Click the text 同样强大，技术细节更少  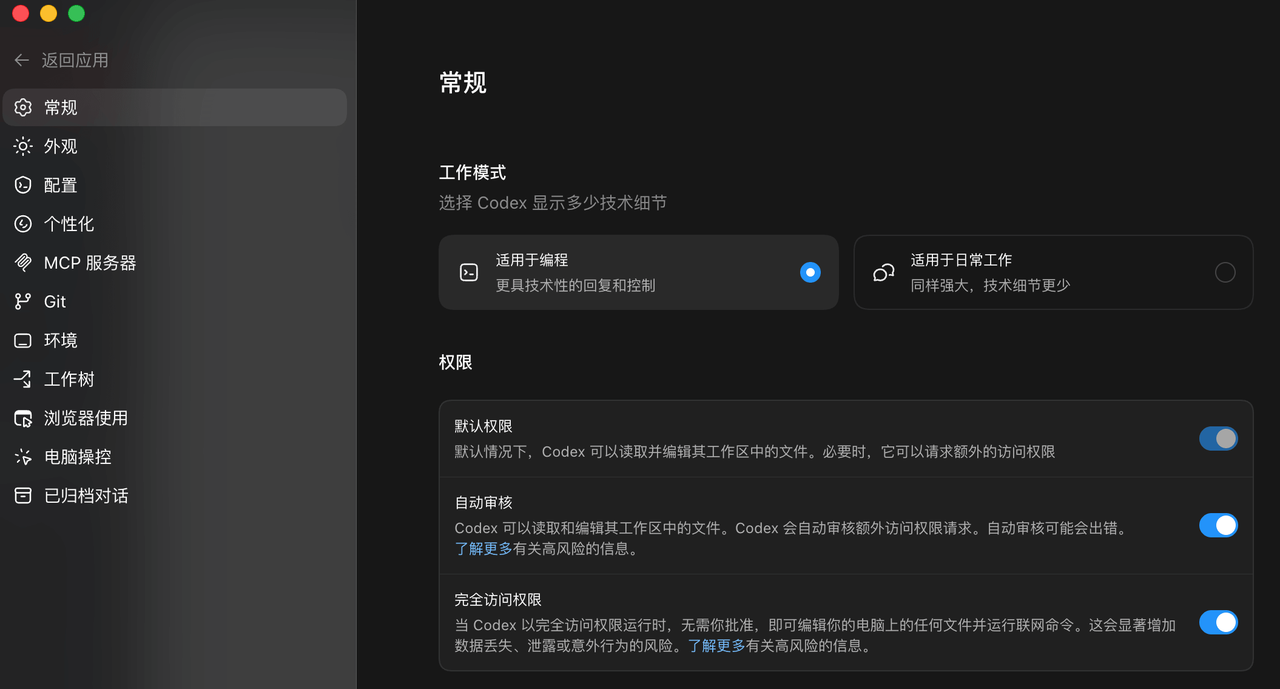pos(991,285)
